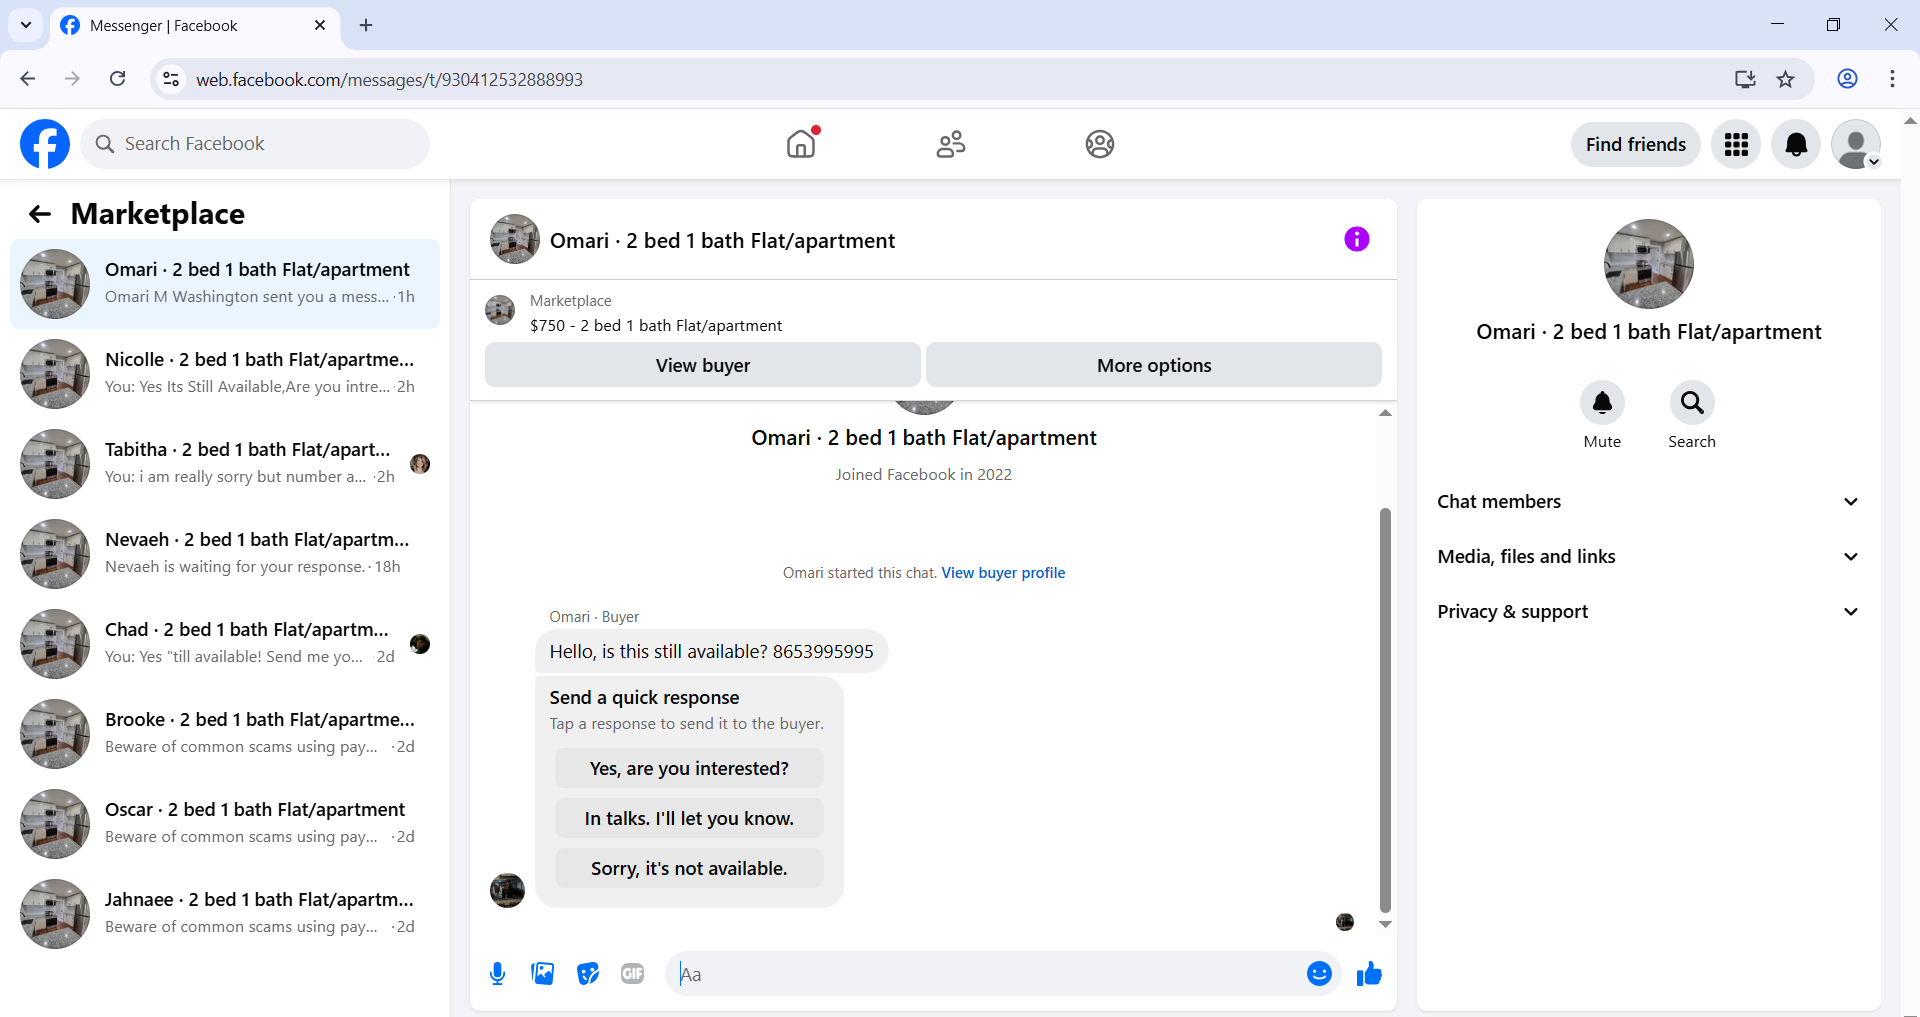Click the voice clip microphone icon

[x=498, y=974]
